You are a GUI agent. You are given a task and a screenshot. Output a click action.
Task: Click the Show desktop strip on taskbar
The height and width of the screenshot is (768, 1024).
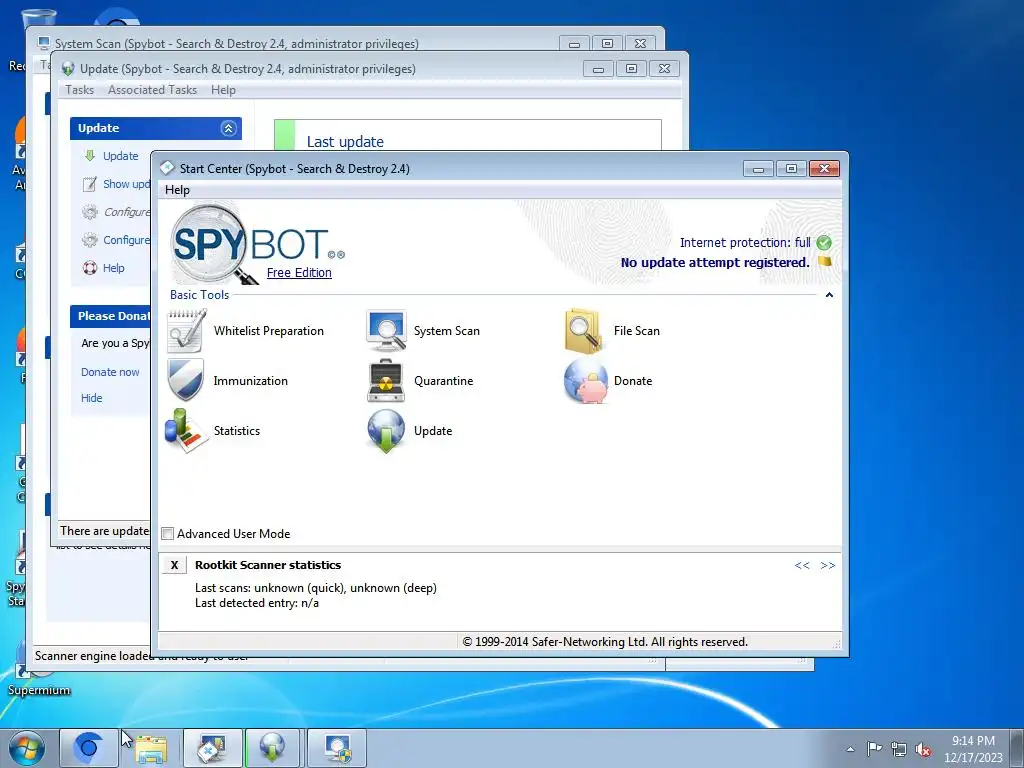[x=1019, y=748]
